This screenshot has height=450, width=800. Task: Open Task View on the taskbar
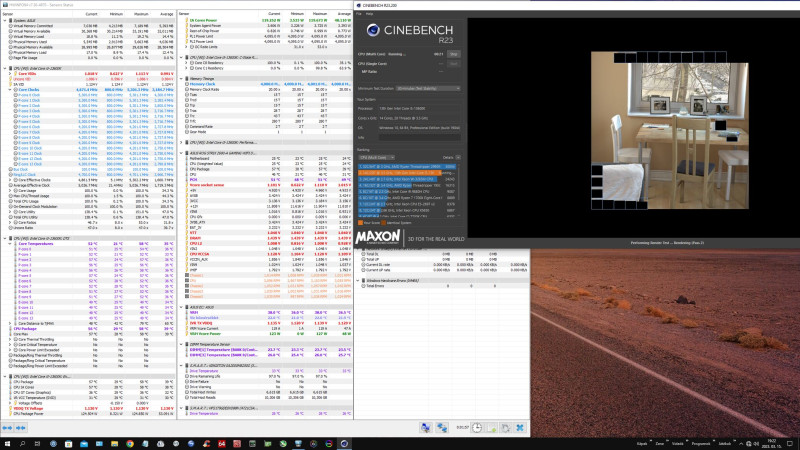point(37,444)
